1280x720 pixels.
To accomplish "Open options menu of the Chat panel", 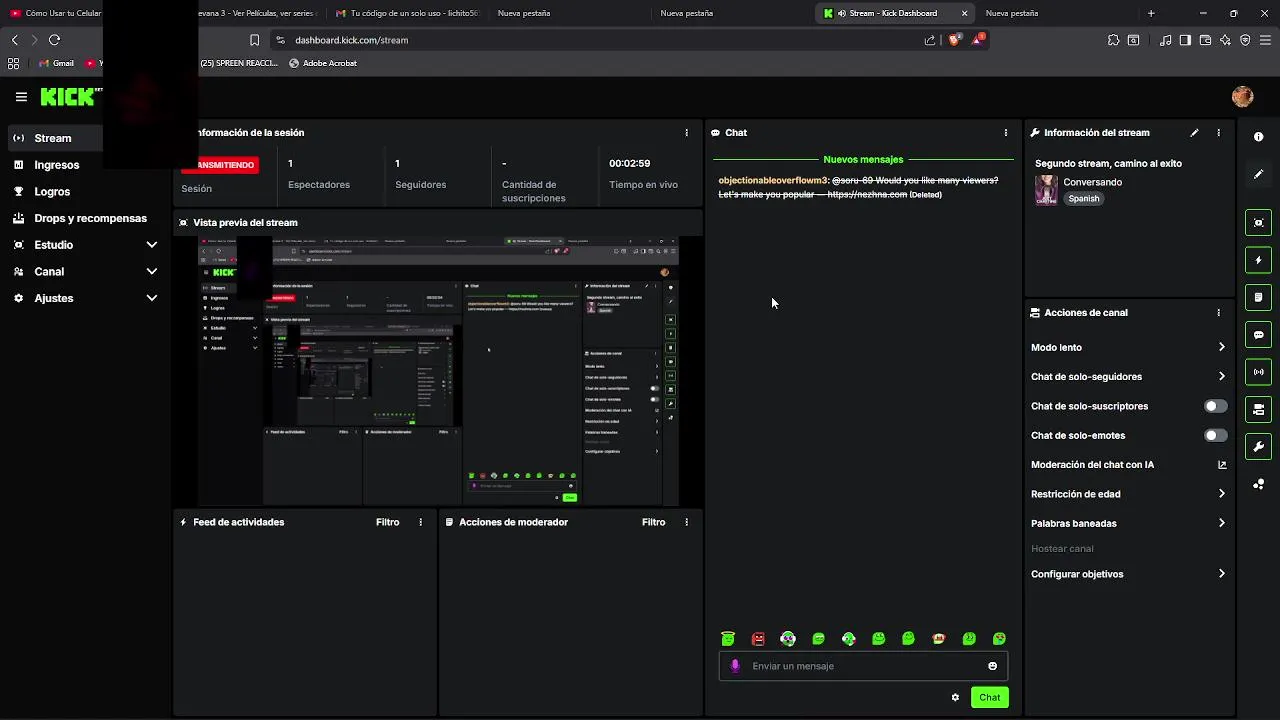I will pyautogui.click(x=1005, y=132).
